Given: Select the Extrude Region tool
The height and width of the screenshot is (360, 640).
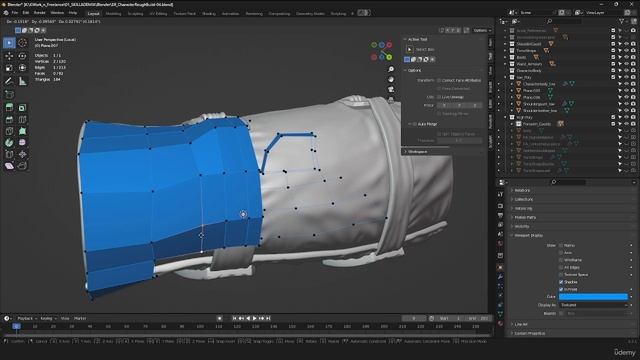Looking at the screenshot, I should pos(9,107).
